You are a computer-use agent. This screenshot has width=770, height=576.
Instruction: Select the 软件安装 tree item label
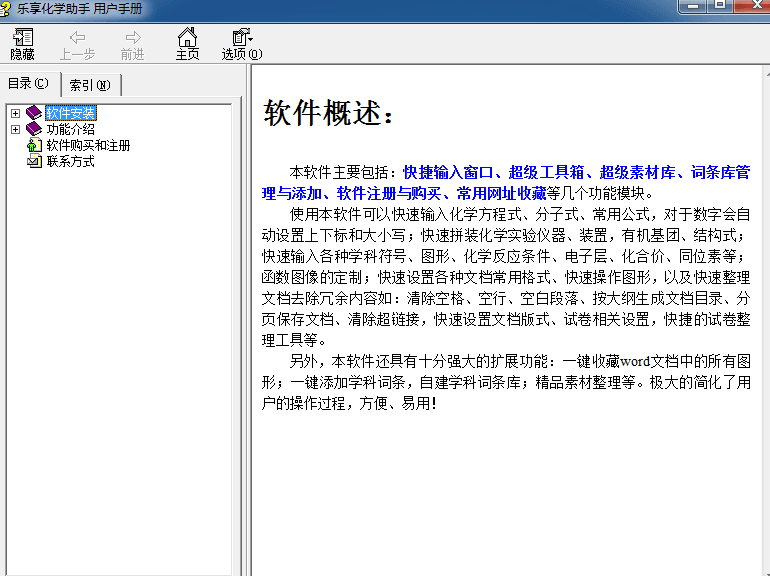click(71, 113)
